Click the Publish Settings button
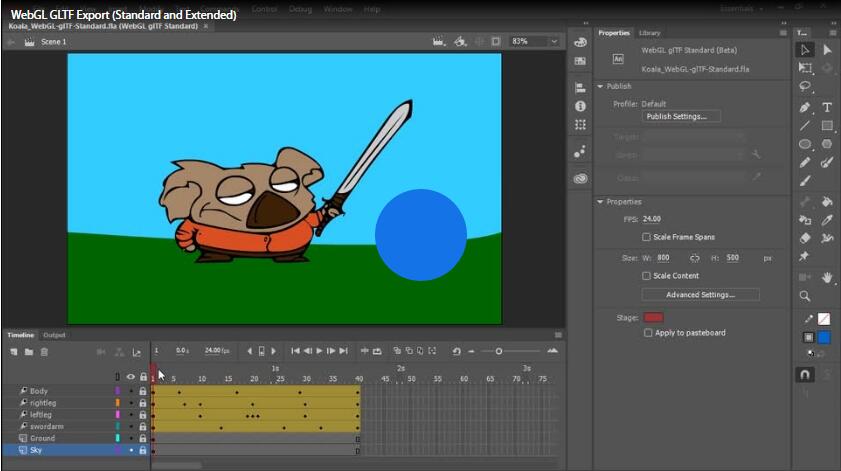This screenshot has height=471, width=841. (681, 116)
